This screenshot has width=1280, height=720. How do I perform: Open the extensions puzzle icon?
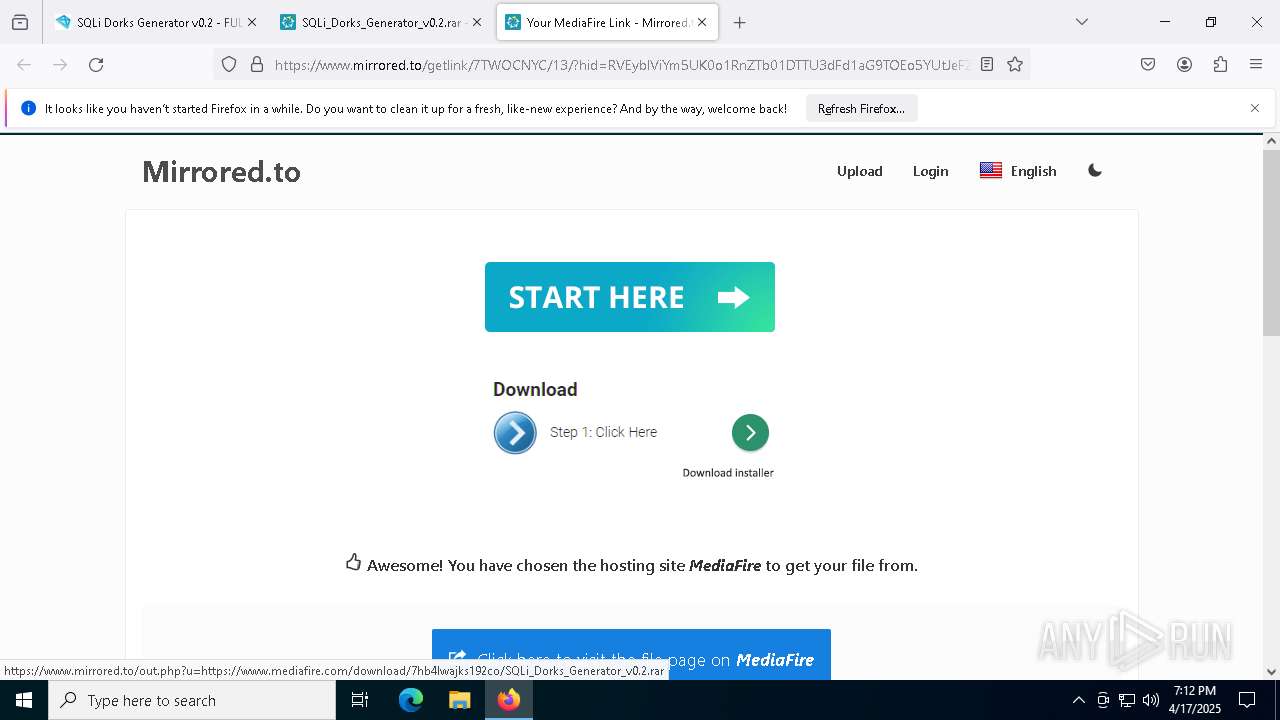[x=1220, y=64]
